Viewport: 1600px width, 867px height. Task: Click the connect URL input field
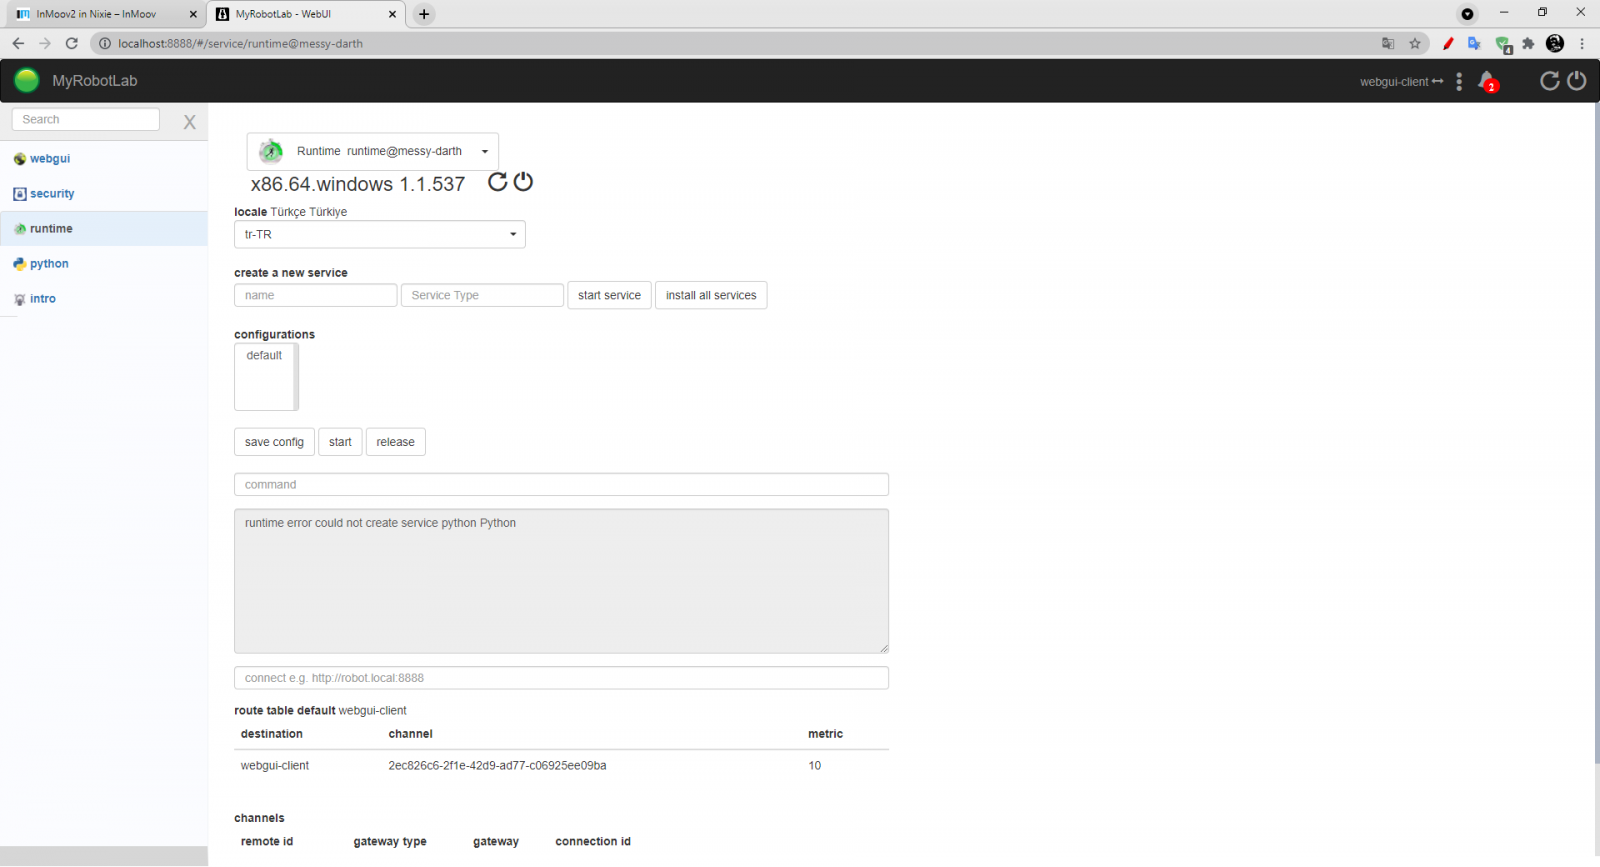click(561, 678)
